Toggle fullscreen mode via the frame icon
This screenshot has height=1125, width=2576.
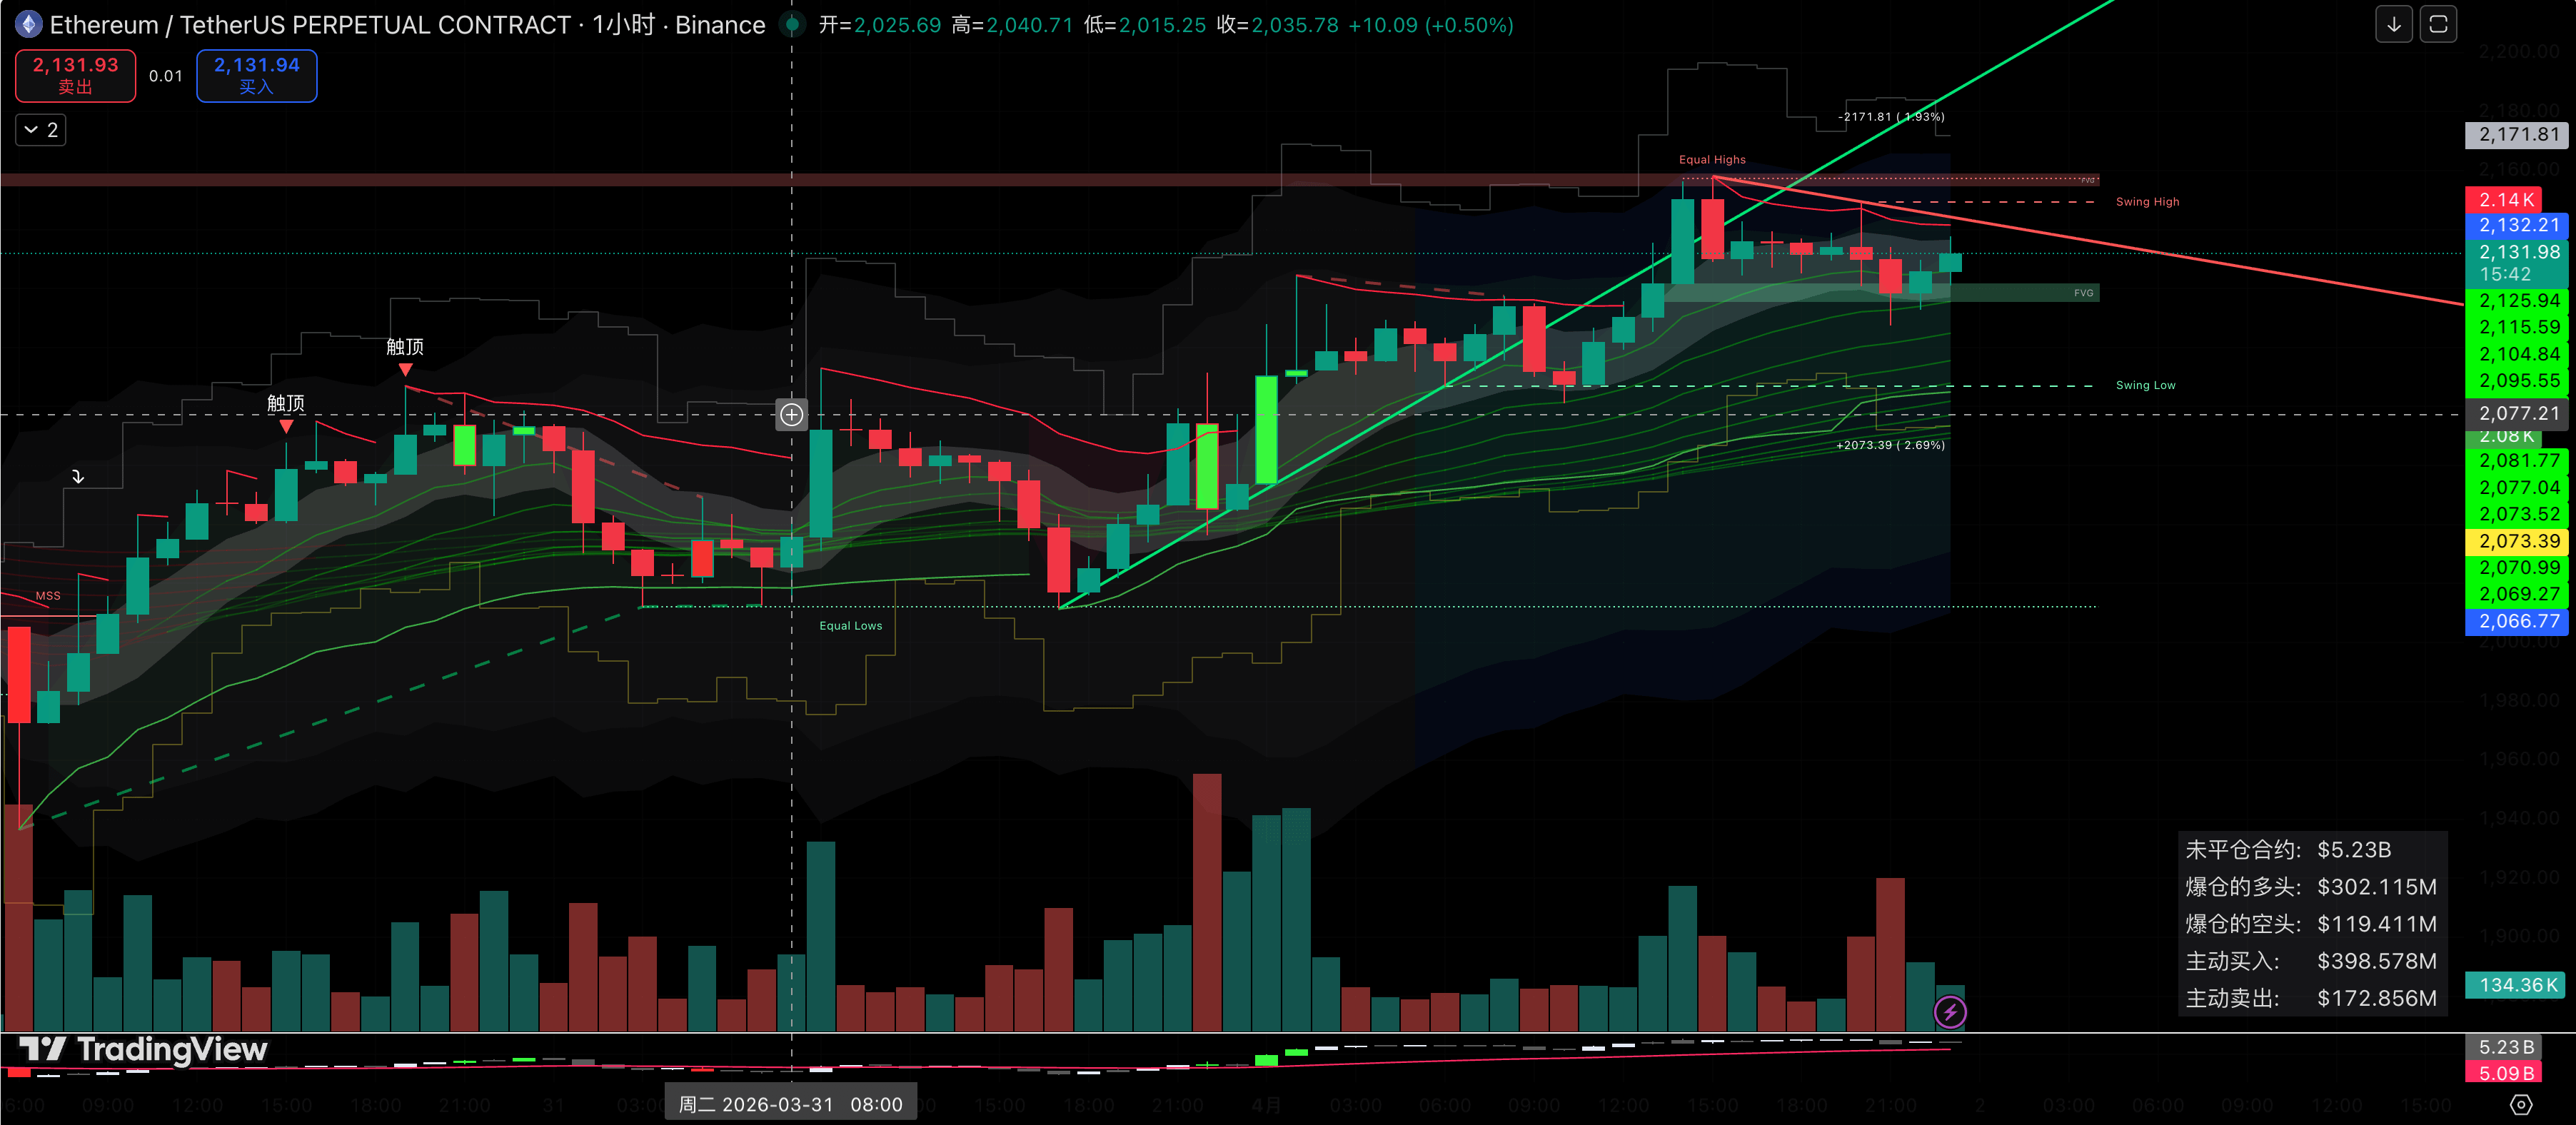tap(2438, 25)
